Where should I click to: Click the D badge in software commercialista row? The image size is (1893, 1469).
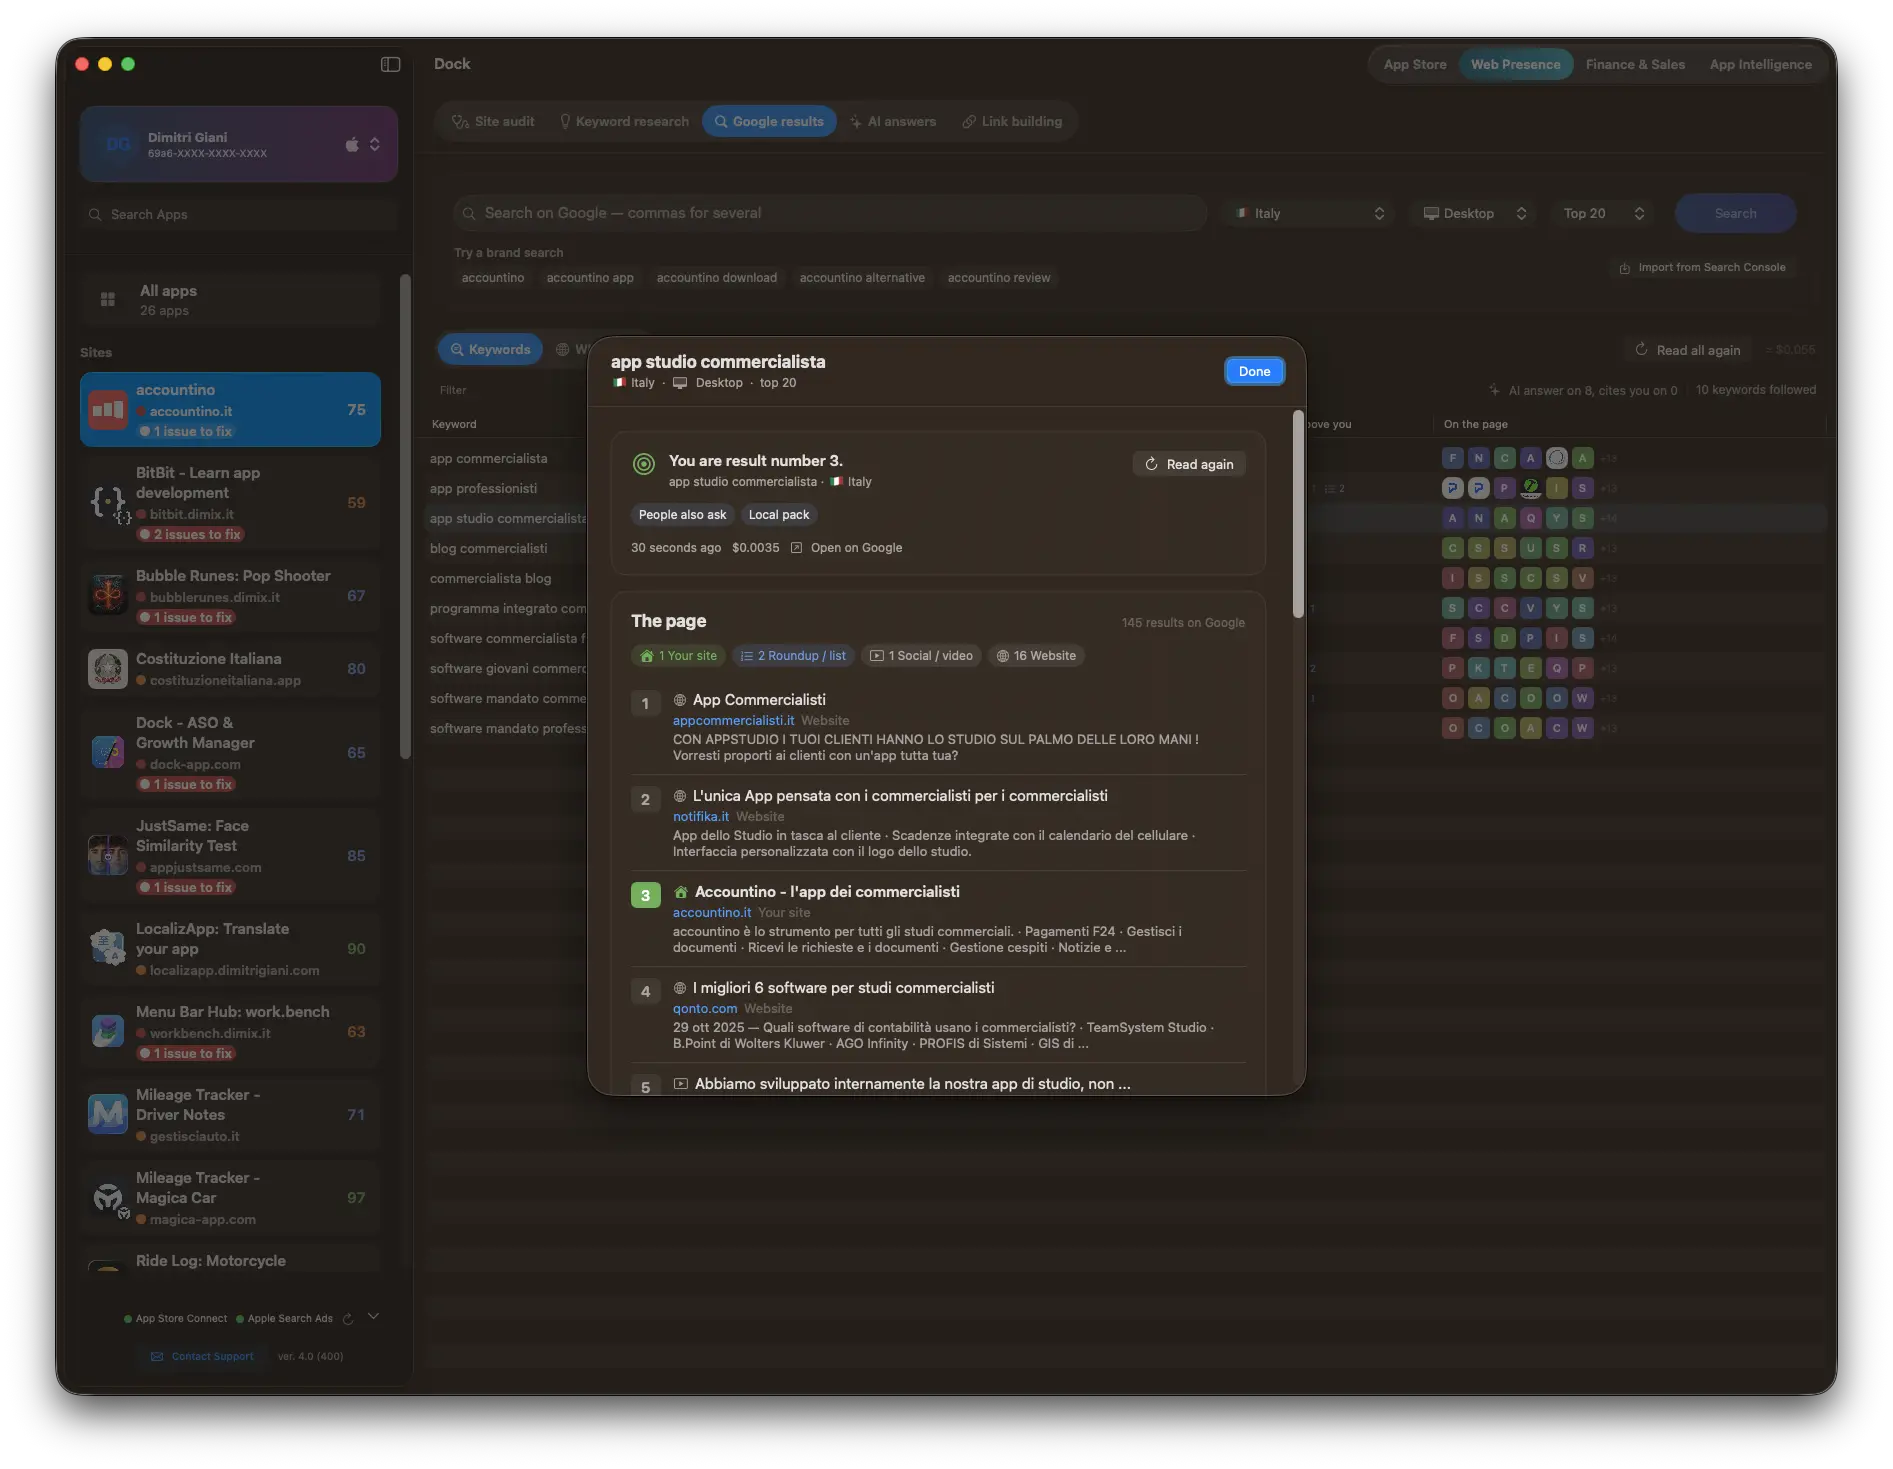point(1505,638)
